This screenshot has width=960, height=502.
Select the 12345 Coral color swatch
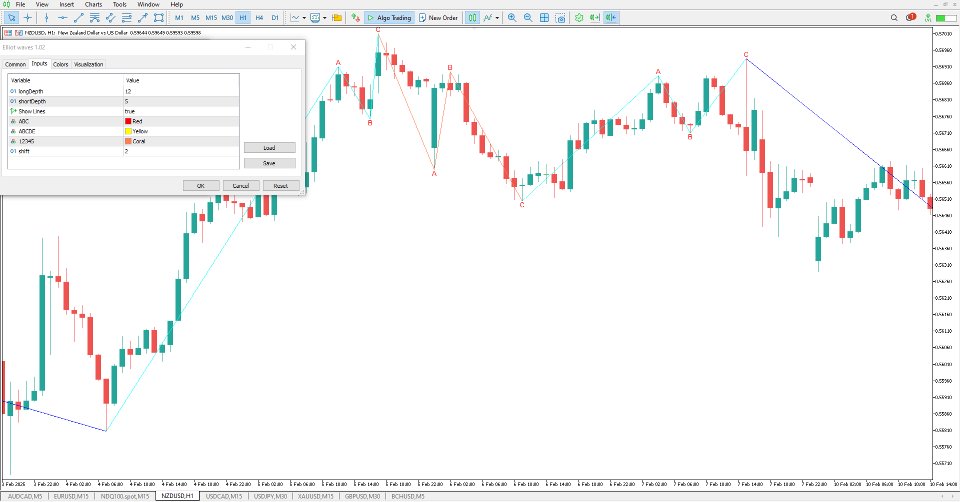coord(129,141)
